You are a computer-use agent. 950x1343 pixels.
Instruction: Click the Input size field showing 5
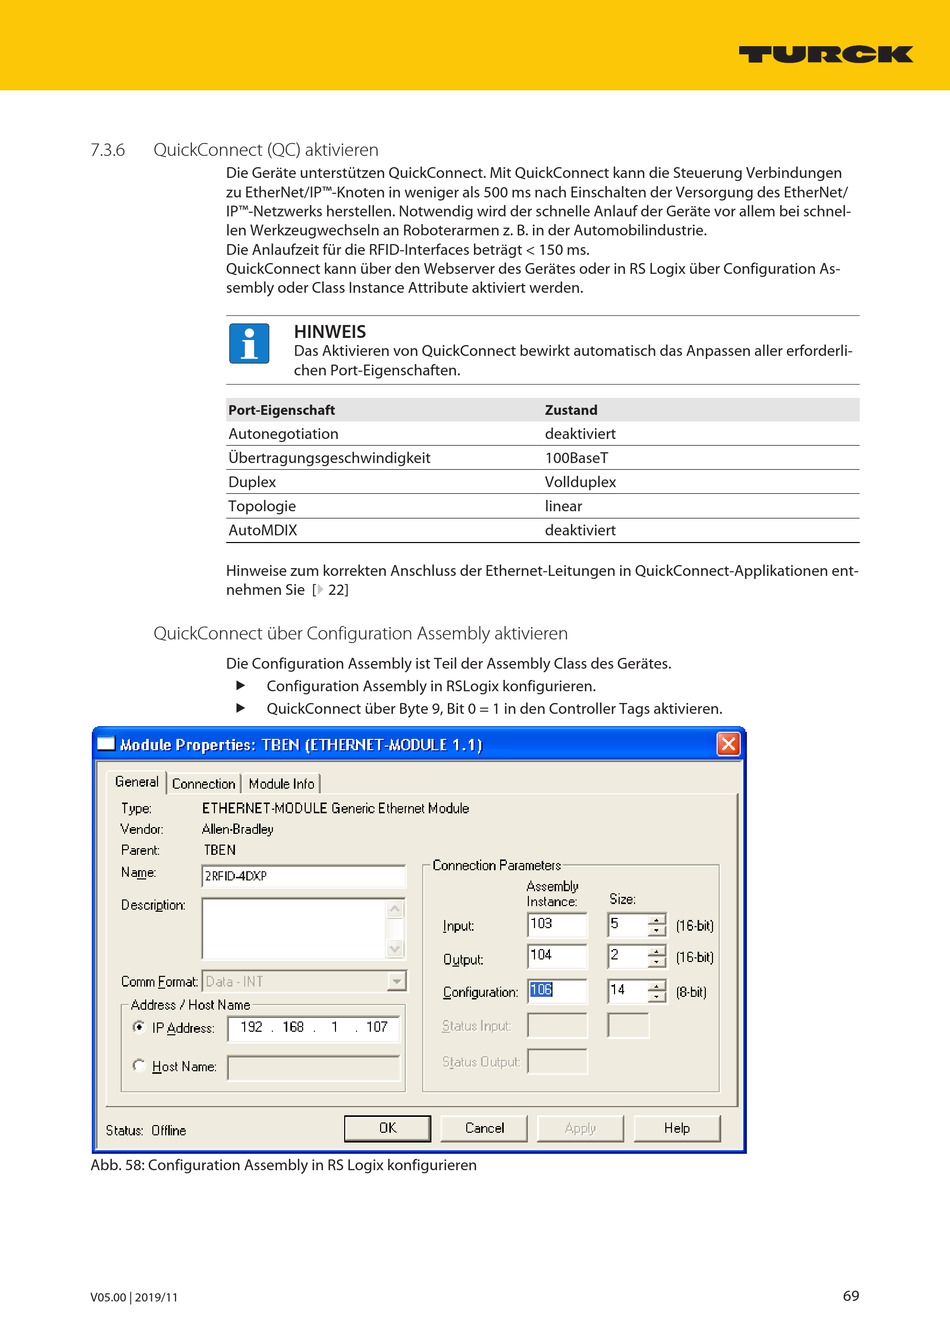[628, 925]
